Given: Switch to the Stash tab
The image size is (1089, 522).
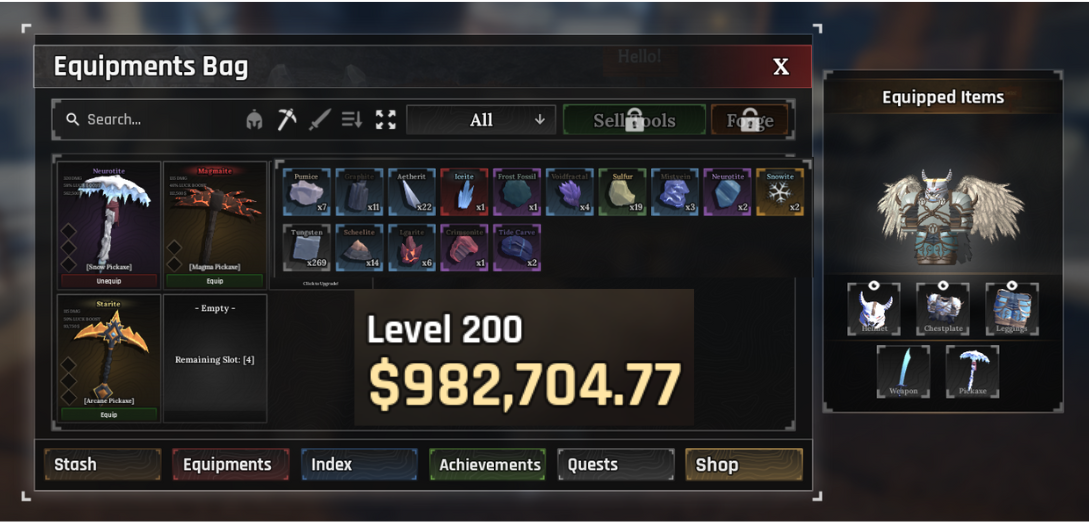Looking at the screenshot, I should tap(103, 464).
